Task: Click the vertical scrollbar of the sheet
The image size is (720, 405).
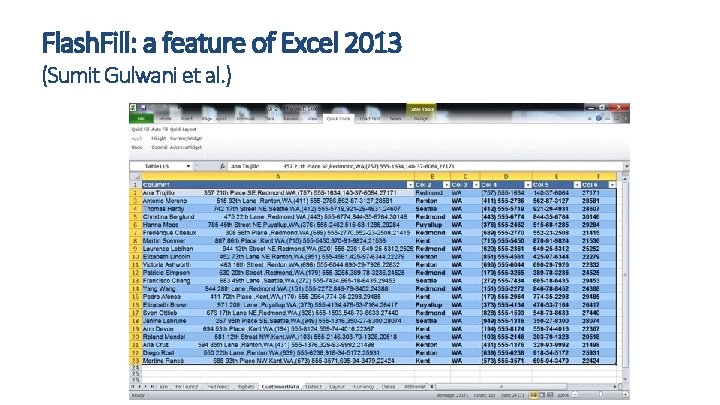Action: [x=625, y=276]
